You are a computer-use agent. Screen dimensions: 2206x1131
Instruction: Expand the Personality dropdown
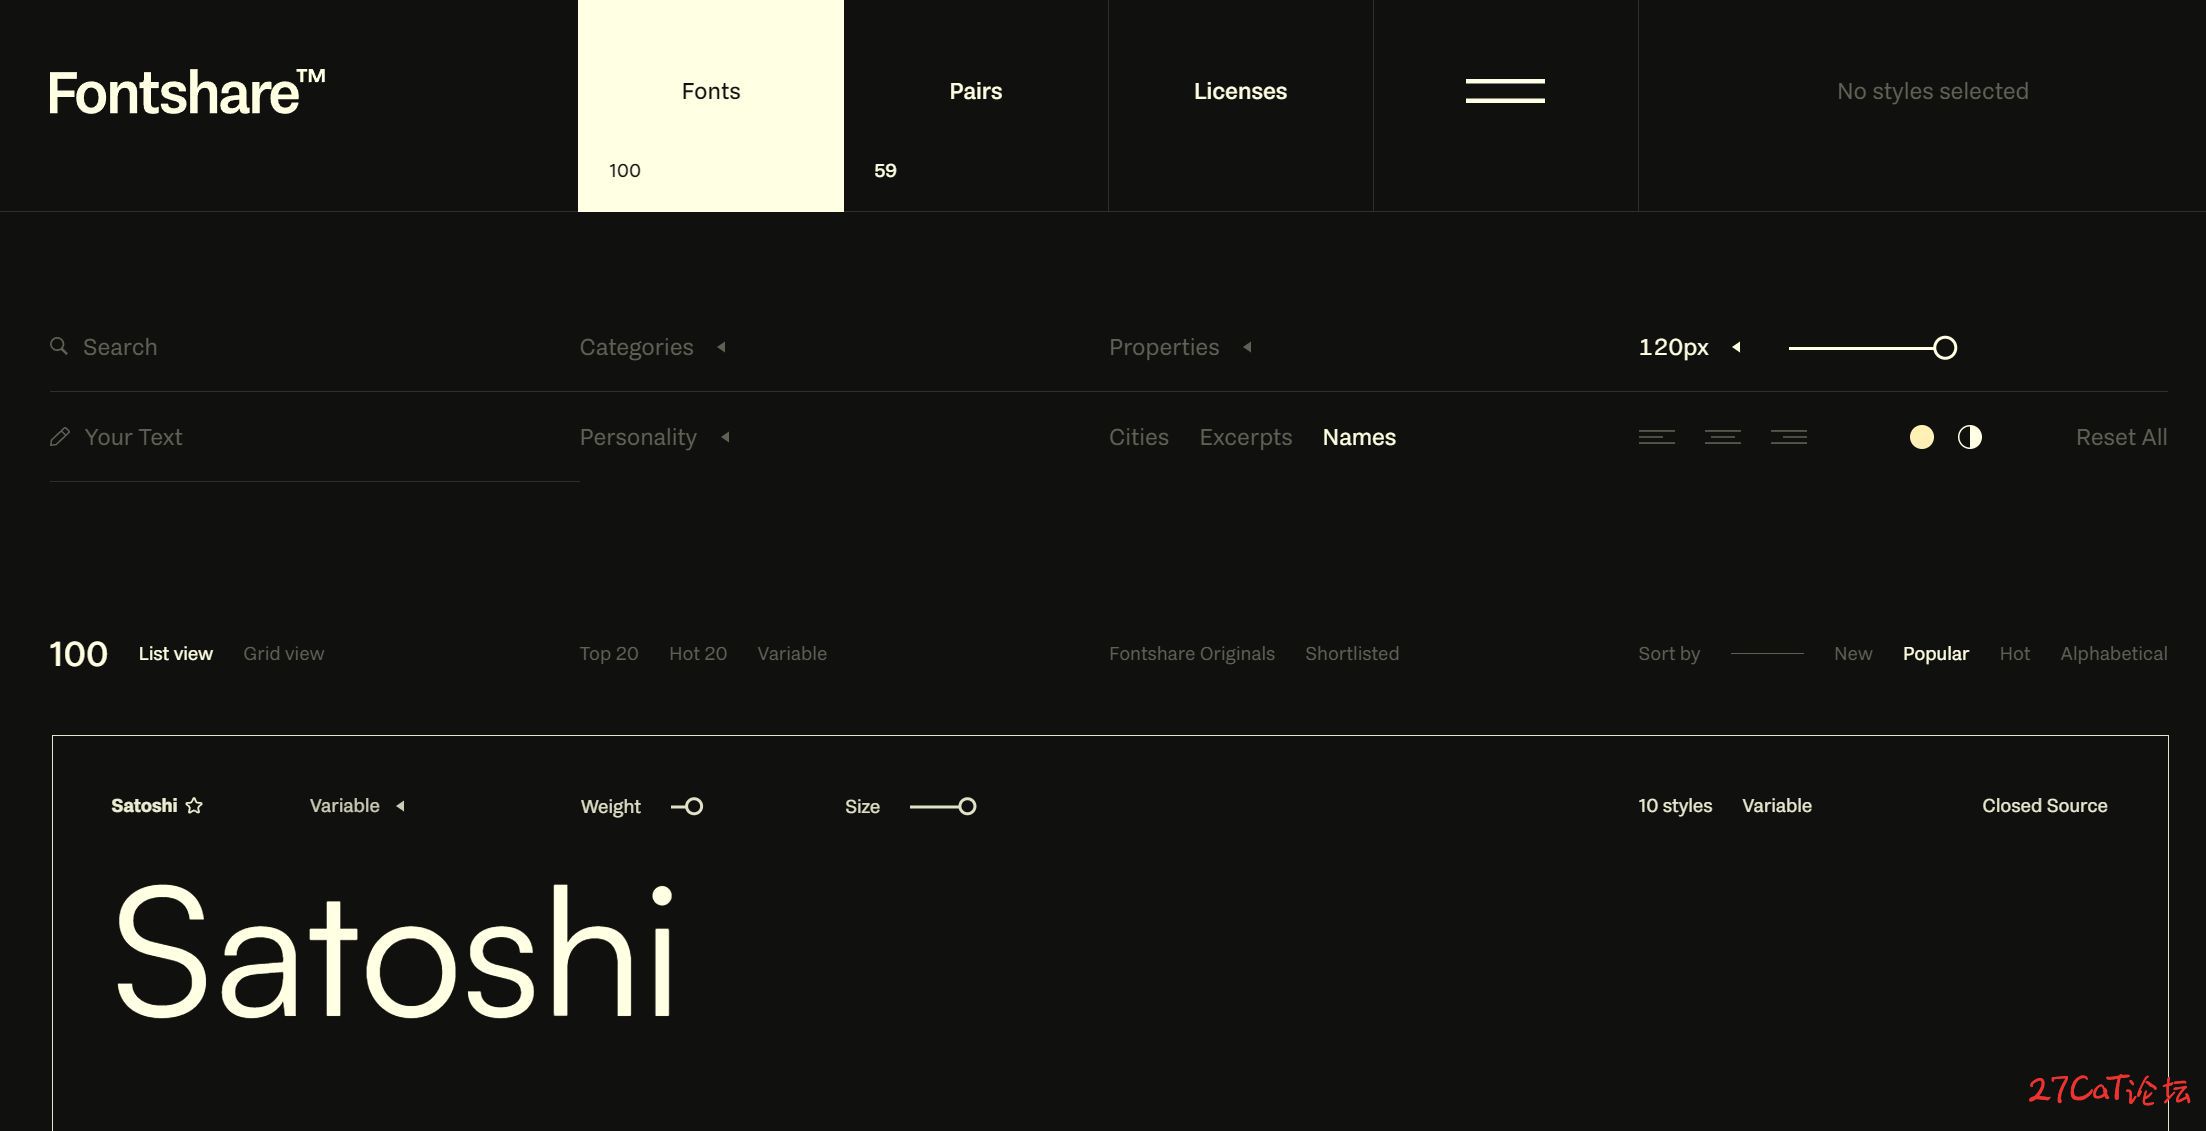[655, 437]
